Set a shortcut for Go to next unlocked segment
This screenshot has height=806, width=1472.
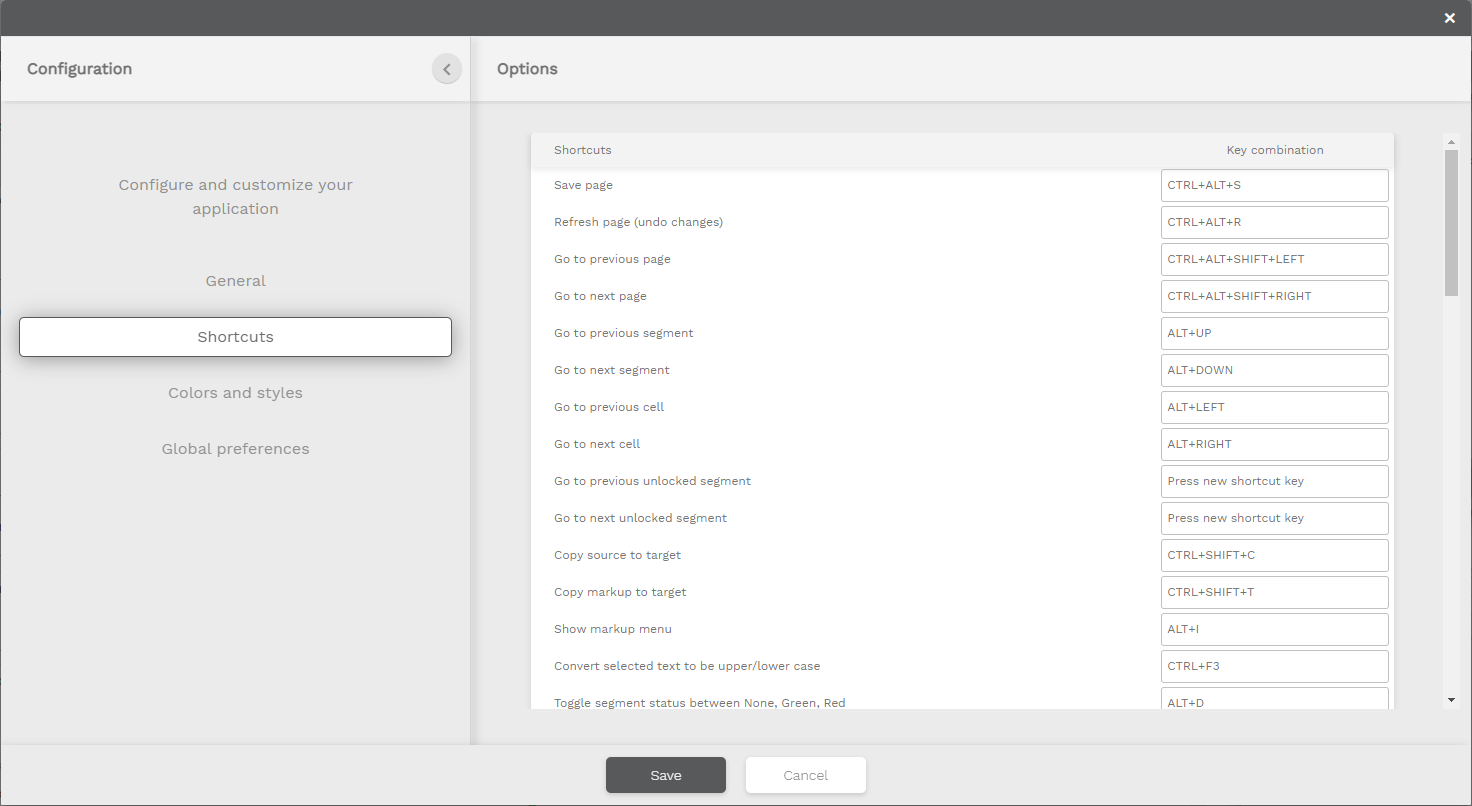[x=1274, y=518]
